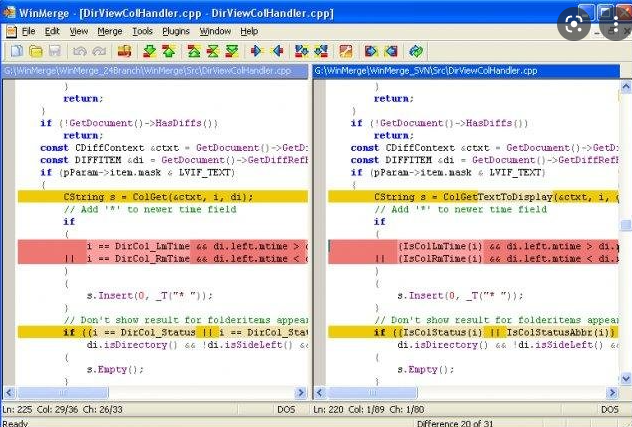Click left pane 'const CDiffContext &ctxt' line
Screen dimensions: 632x427
pyautogui.click(x=174, y=148)
